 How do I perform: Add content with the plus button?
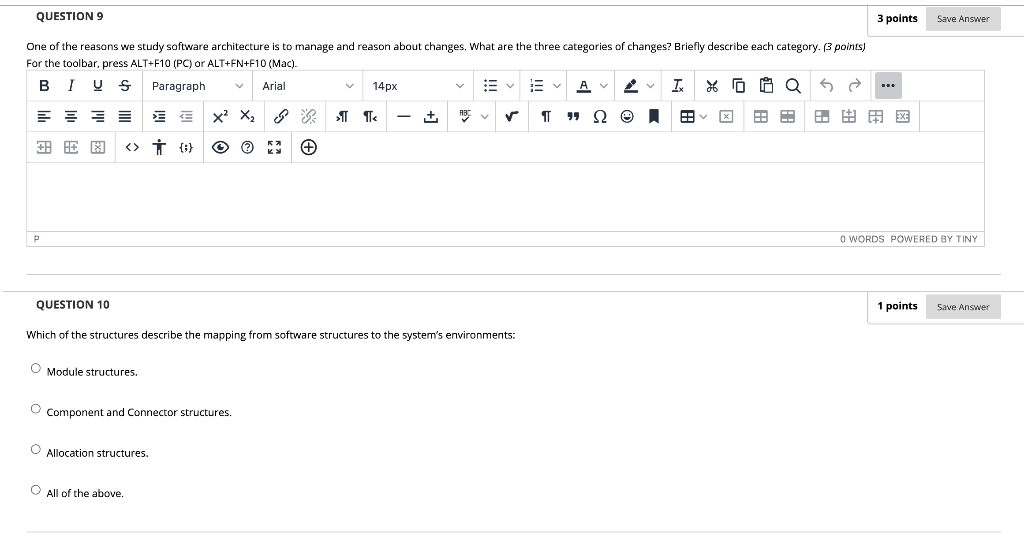click(x=308, y=147)
